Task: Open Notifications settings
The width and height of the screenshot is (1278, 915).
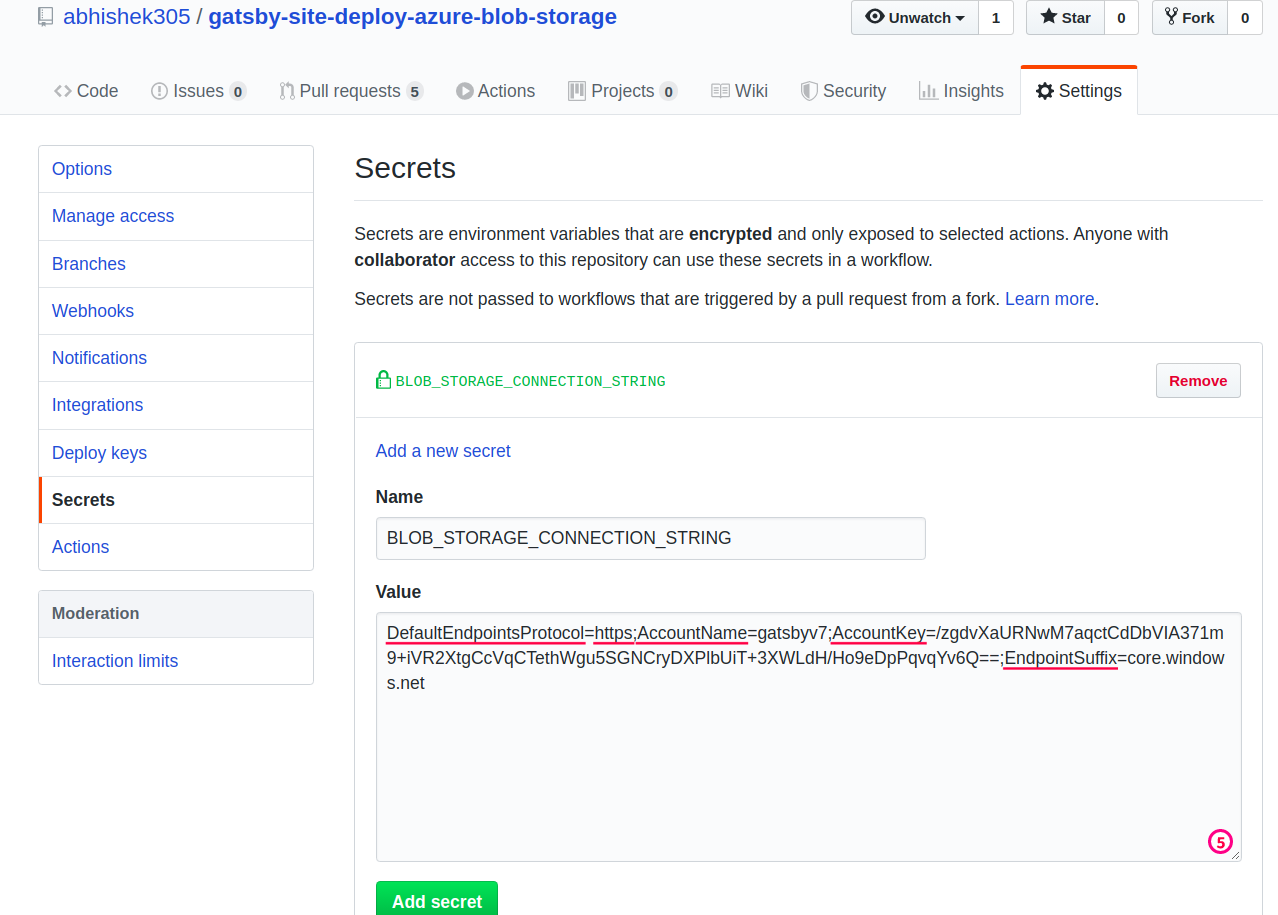Action: coord(176,358)
